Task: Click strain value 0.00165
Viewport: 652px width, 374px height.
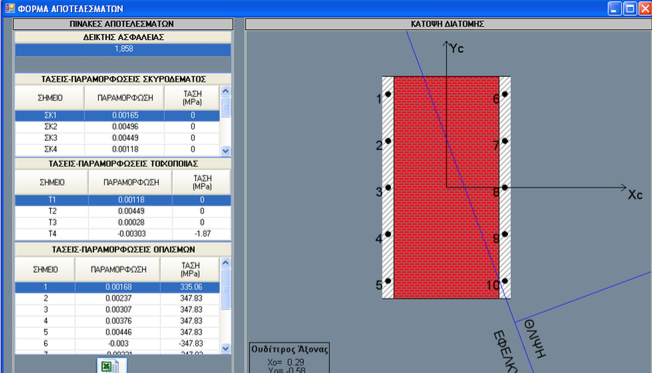Action: (125, 116)
